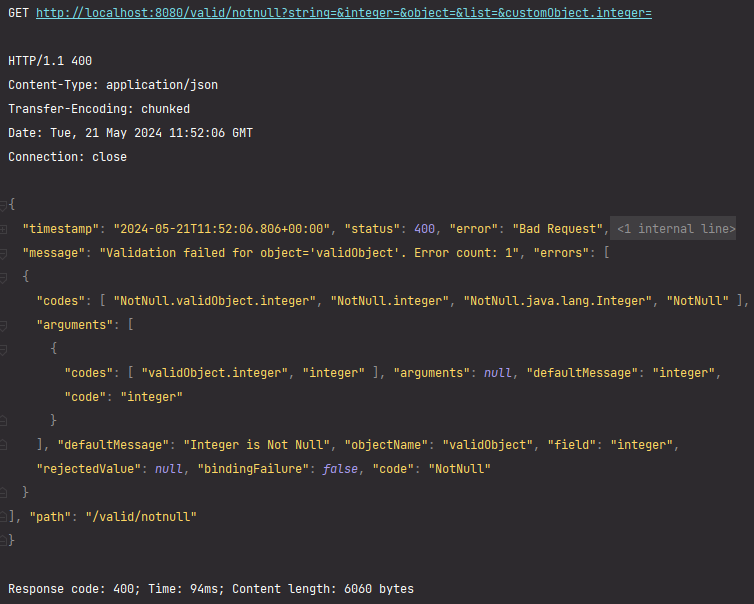Click the "code": "integer" value

(151, 397)
